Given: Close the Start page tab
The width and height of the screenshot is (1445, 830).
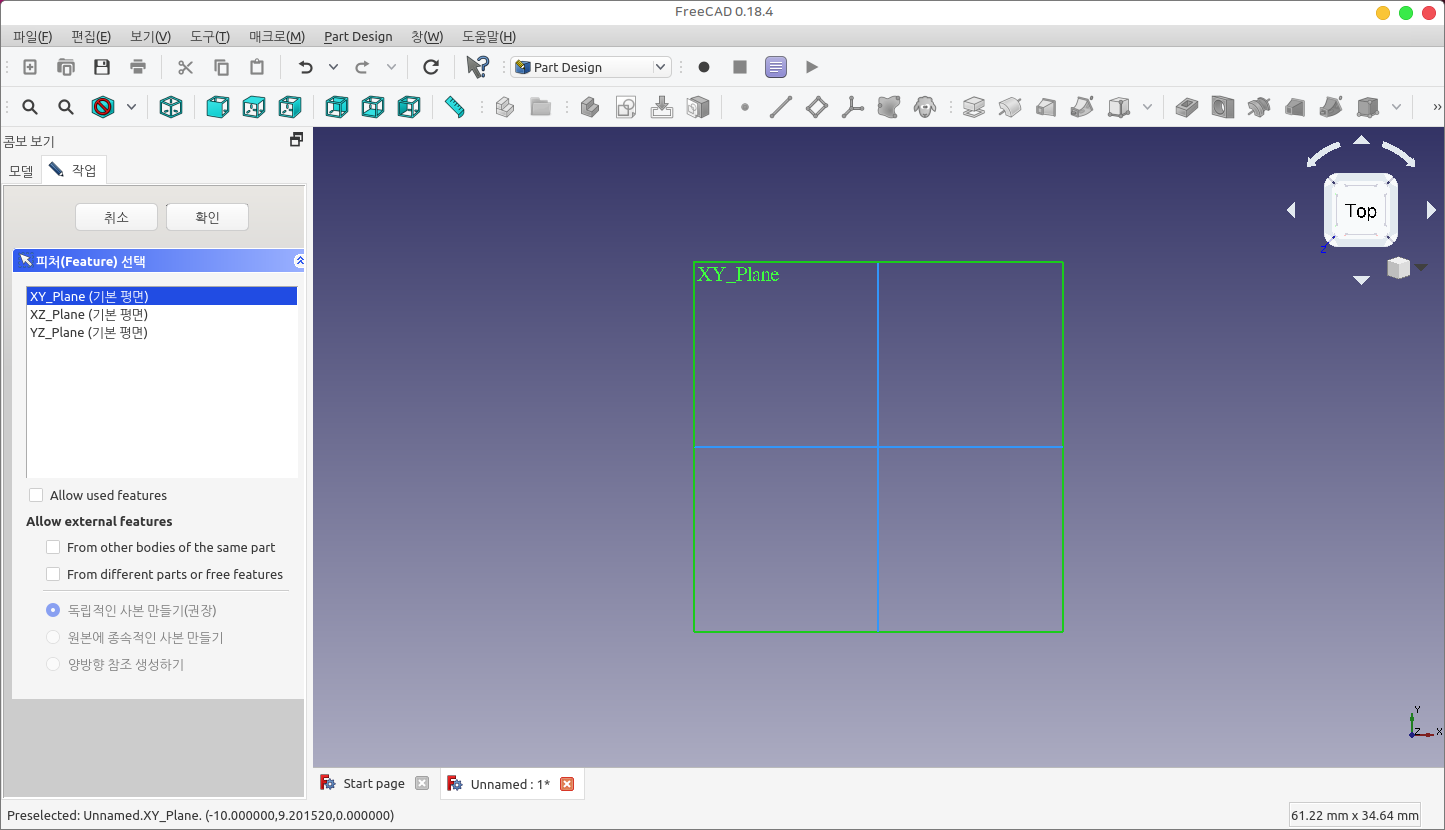Looking at the screenshot, I should [x=422, y=784].
